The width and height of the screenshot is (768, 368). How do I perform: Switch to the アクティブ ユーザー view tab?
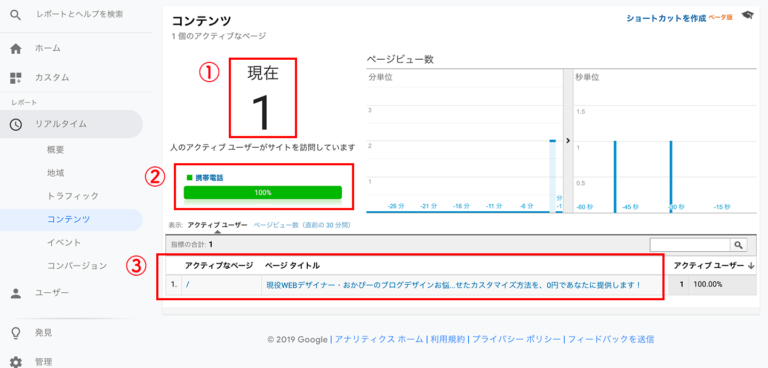pyautogui.click(x=217, y=225)
